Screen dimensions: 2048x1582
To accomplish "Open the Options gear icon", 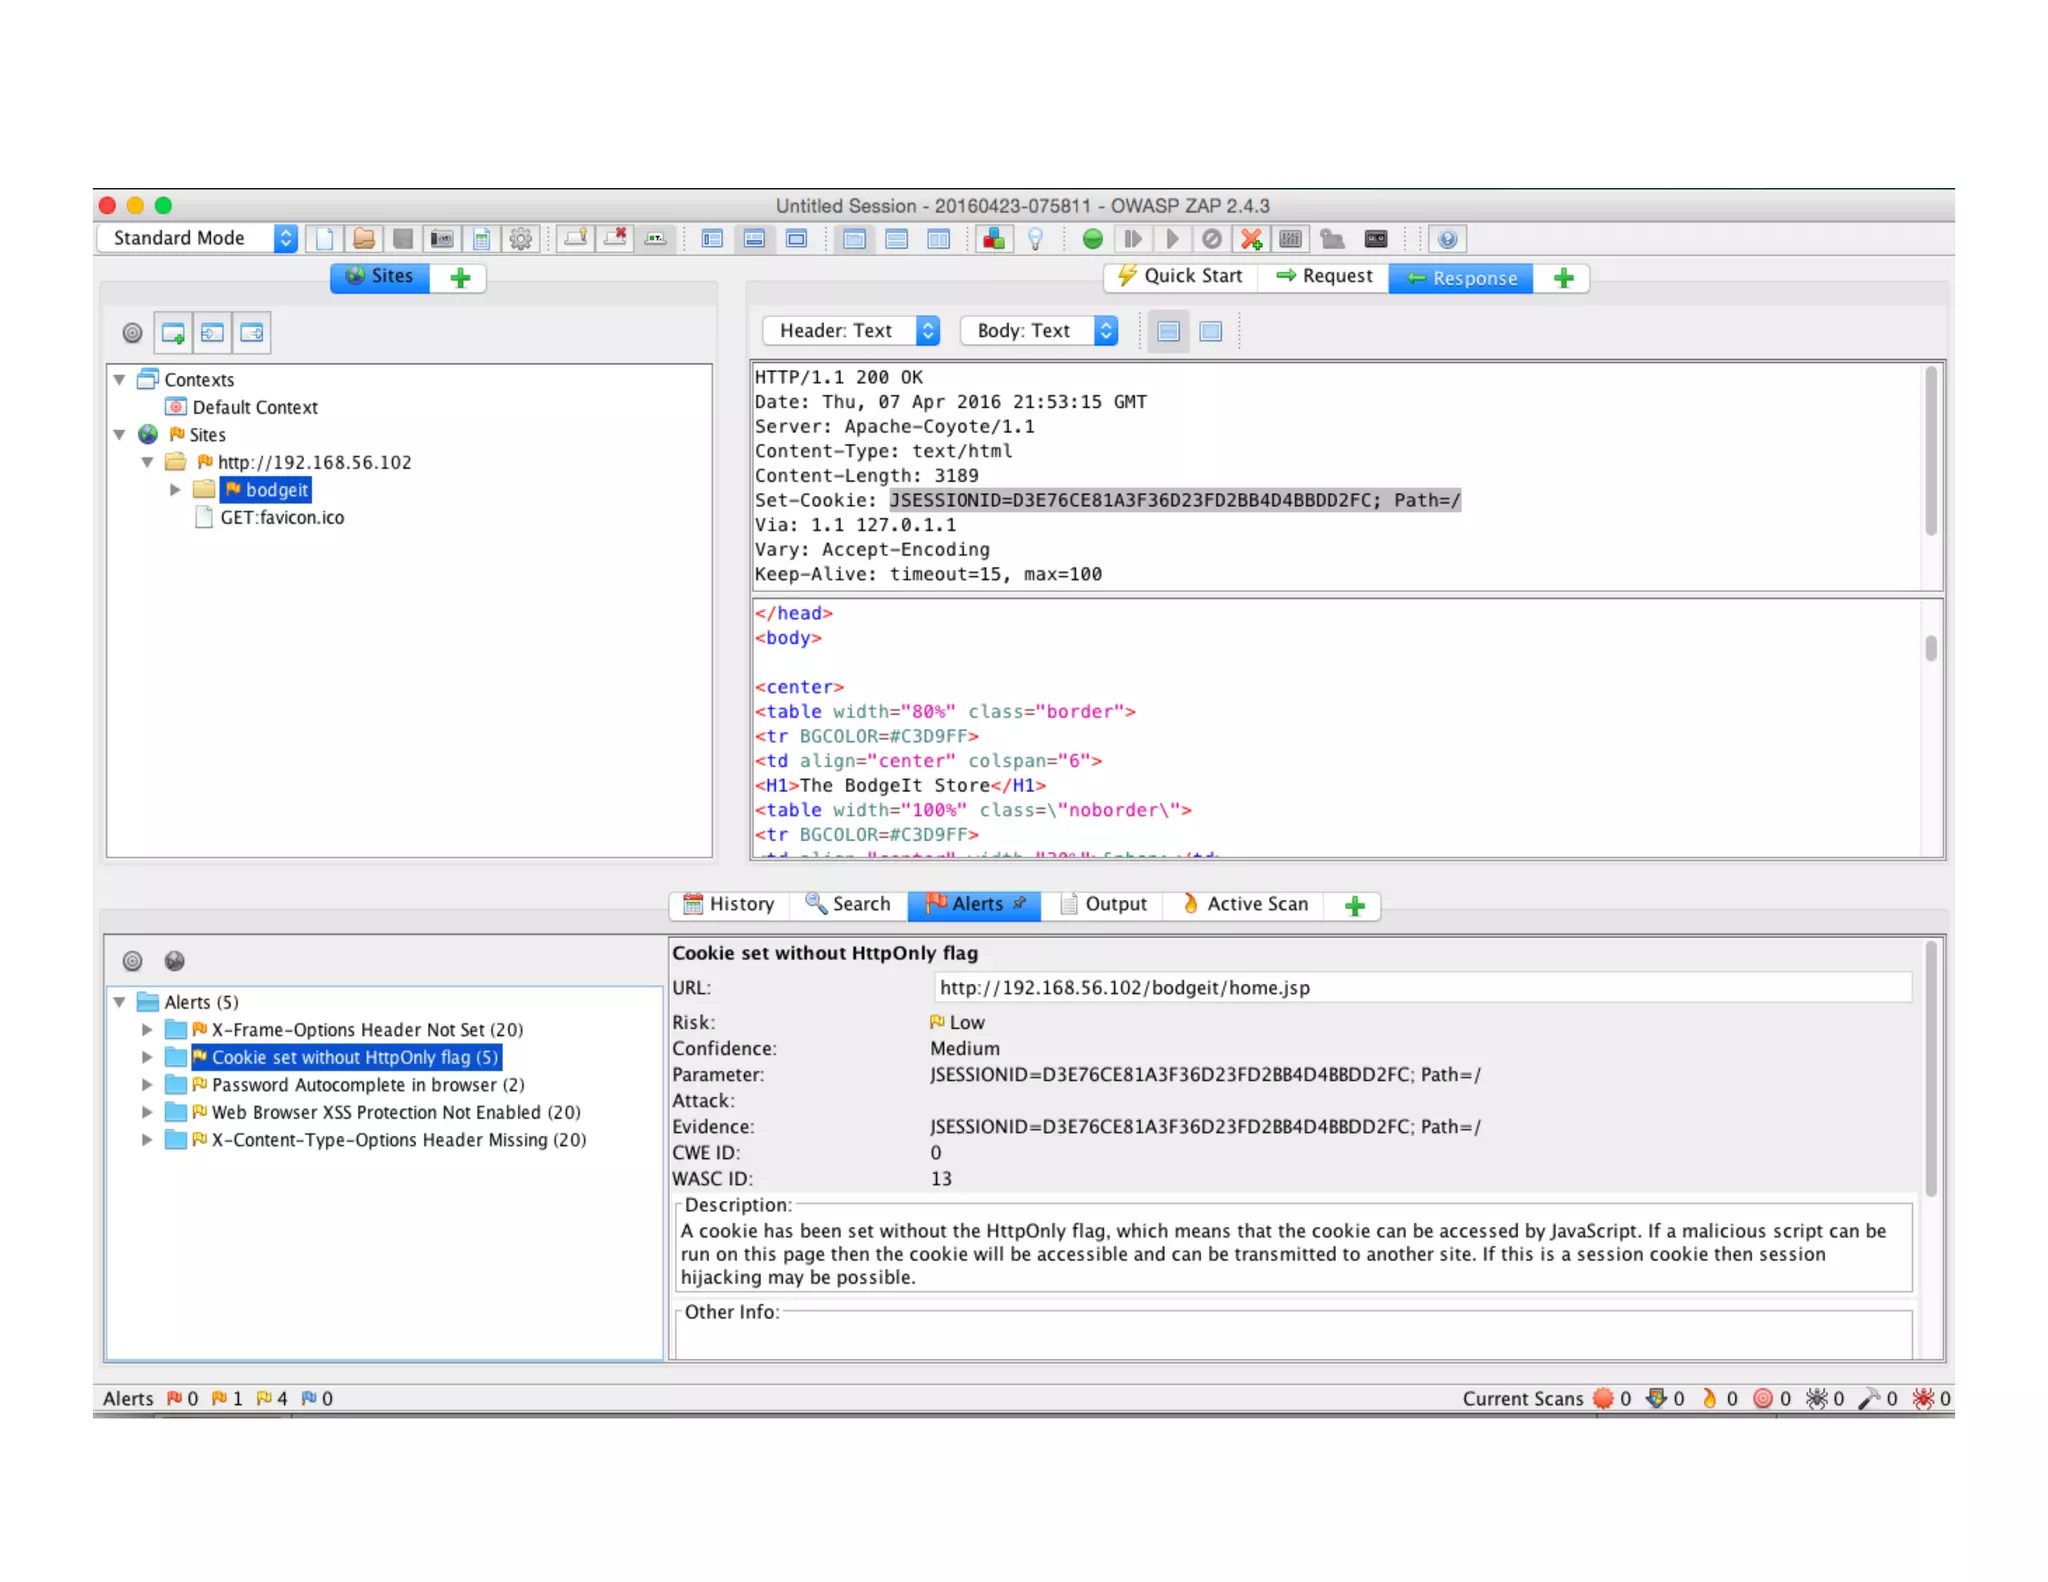I will coord(520,239).
